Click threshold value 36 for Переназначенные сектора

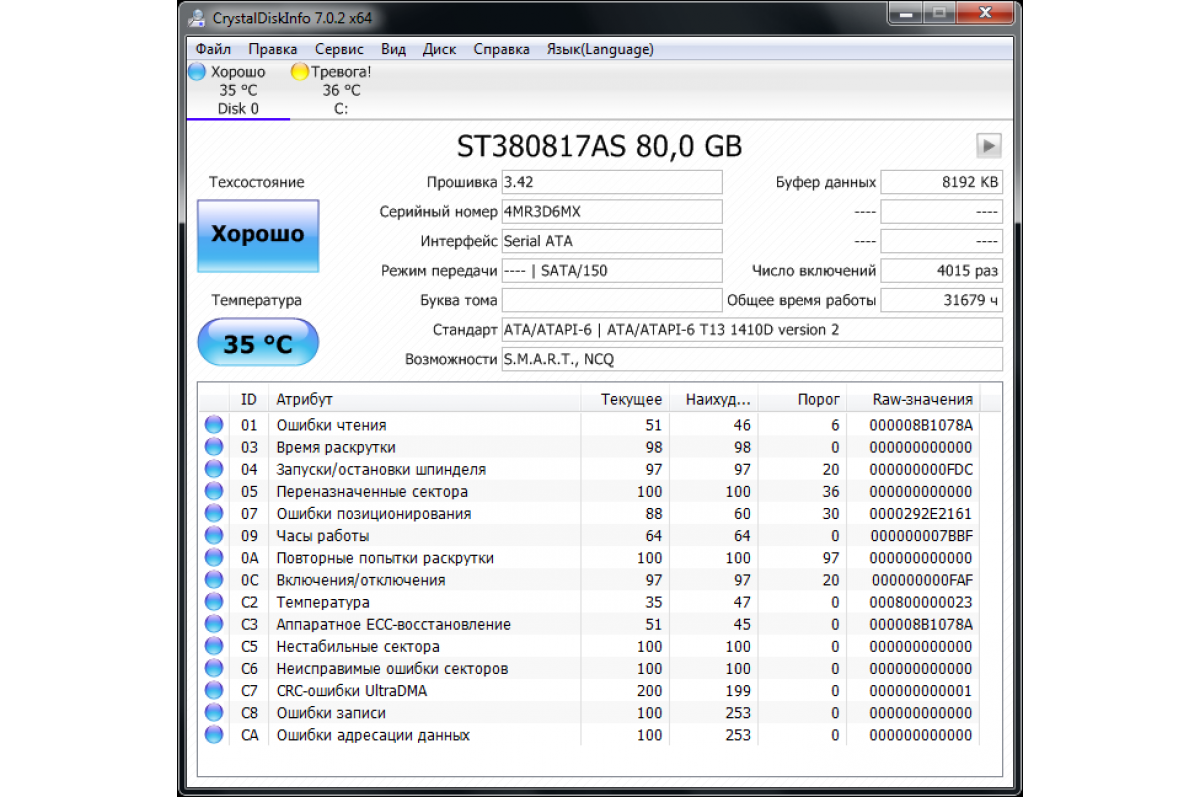(x=830, y=491)
